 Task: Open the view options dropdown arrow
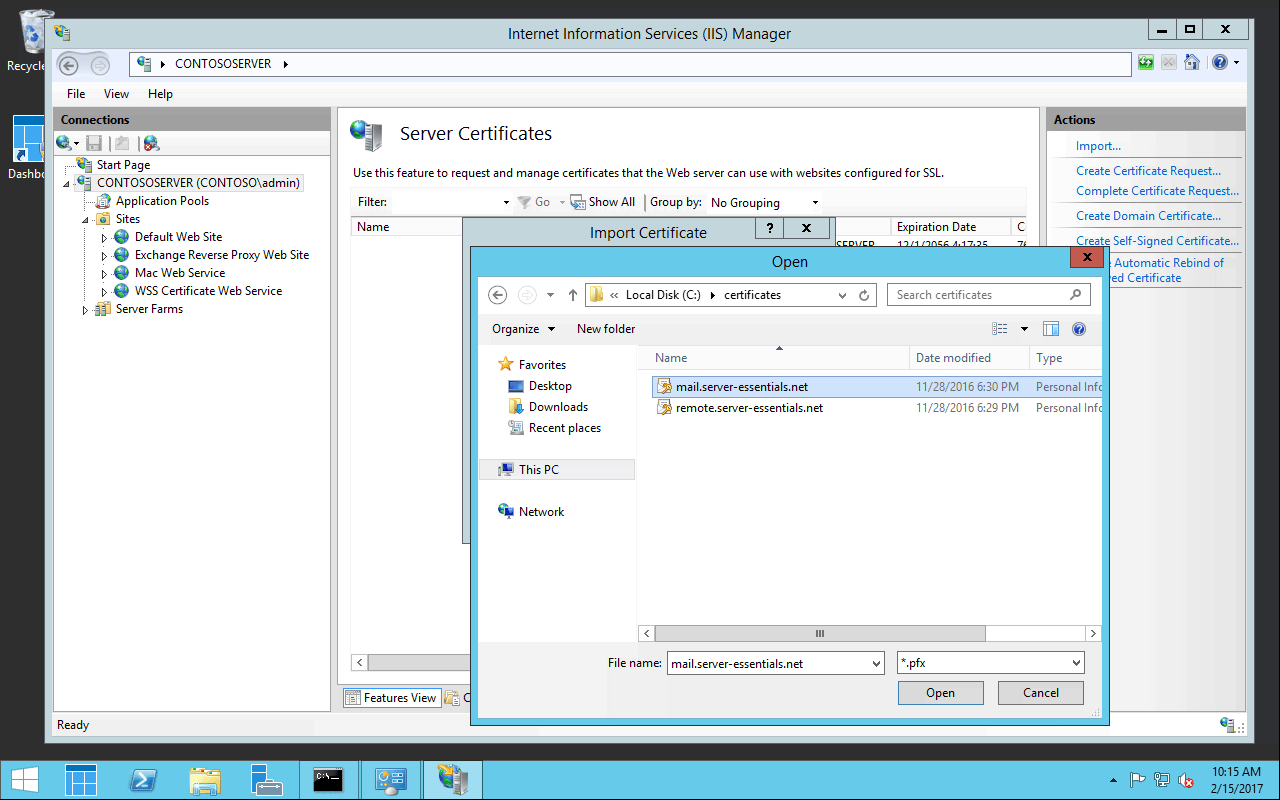1024,329
